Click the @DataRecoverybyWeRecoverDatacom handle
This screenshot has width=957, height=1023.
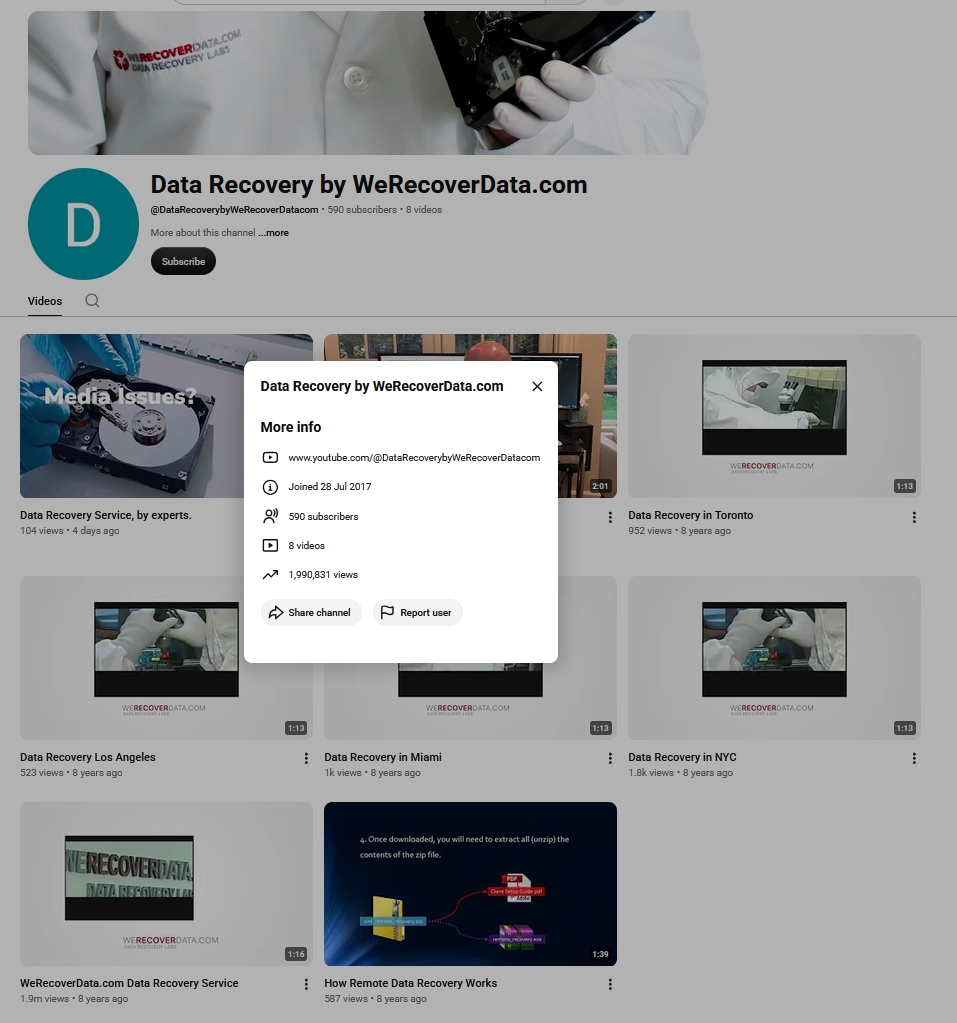234,210
